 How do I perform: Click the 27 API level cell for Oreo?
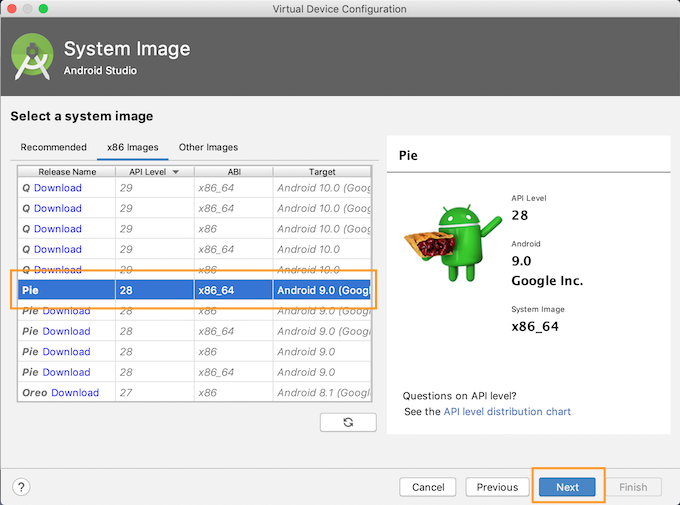[155, 392]
